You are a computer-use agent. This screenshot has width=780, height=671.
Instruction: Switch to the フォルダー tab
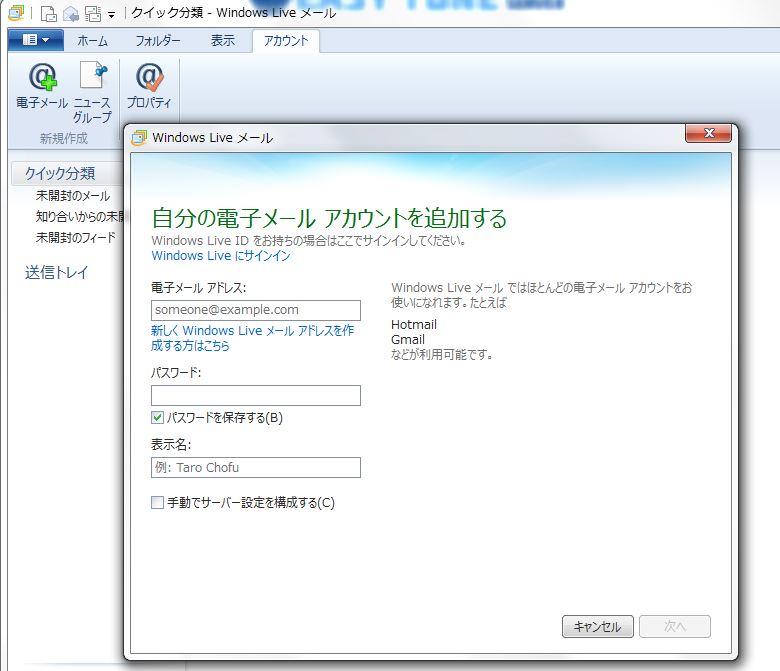pos(157,41)
